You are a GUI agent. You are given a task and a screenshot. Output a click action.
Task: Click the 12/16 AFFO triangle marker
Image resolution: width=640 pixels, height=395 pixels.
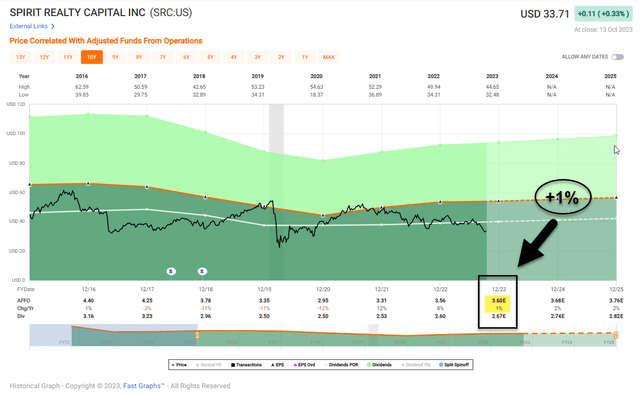89,184
